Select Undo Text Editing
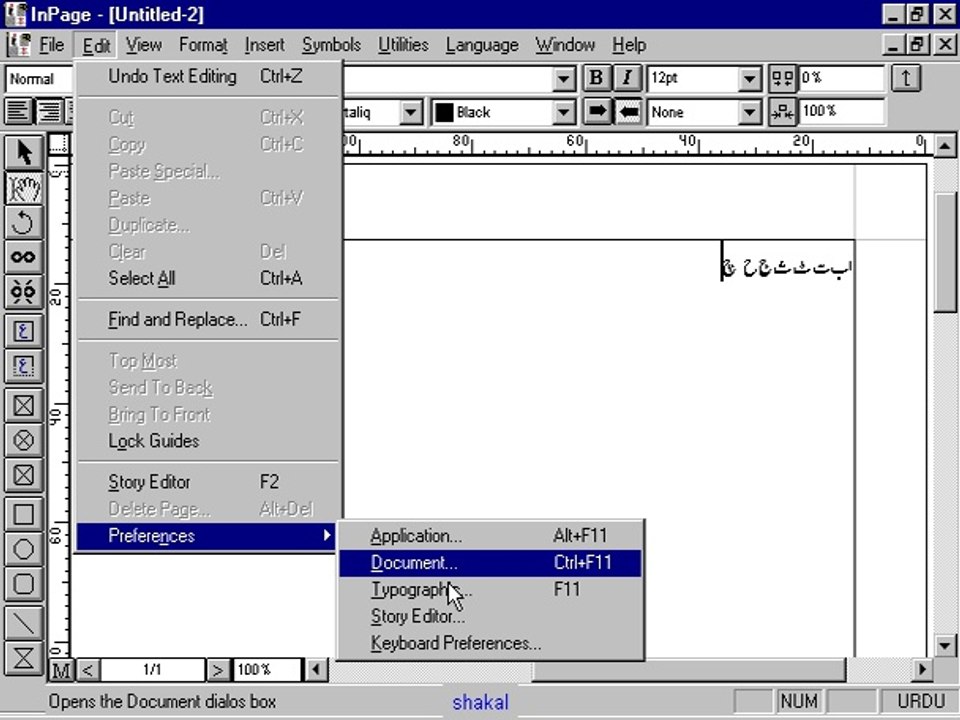The width and height of the screenshot is (960, 720). coord(208,77)
